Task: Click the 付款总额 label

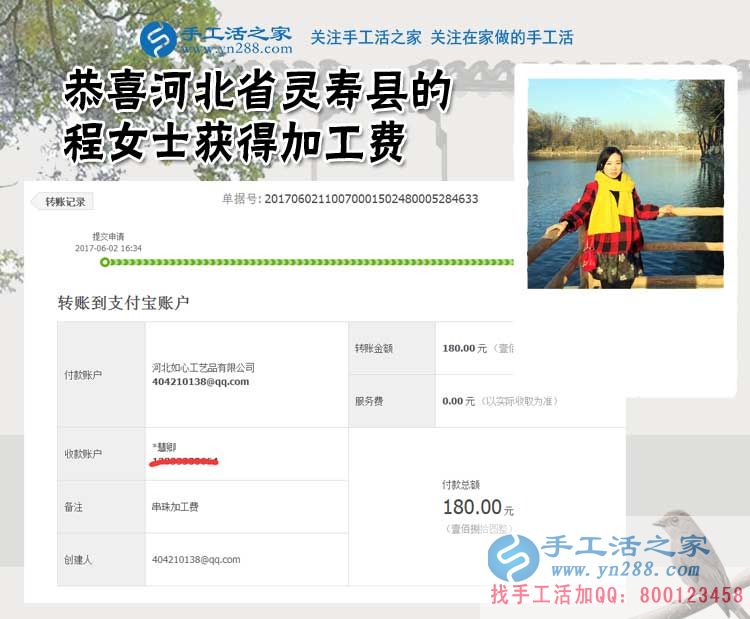Action: (x=461, y=485)
